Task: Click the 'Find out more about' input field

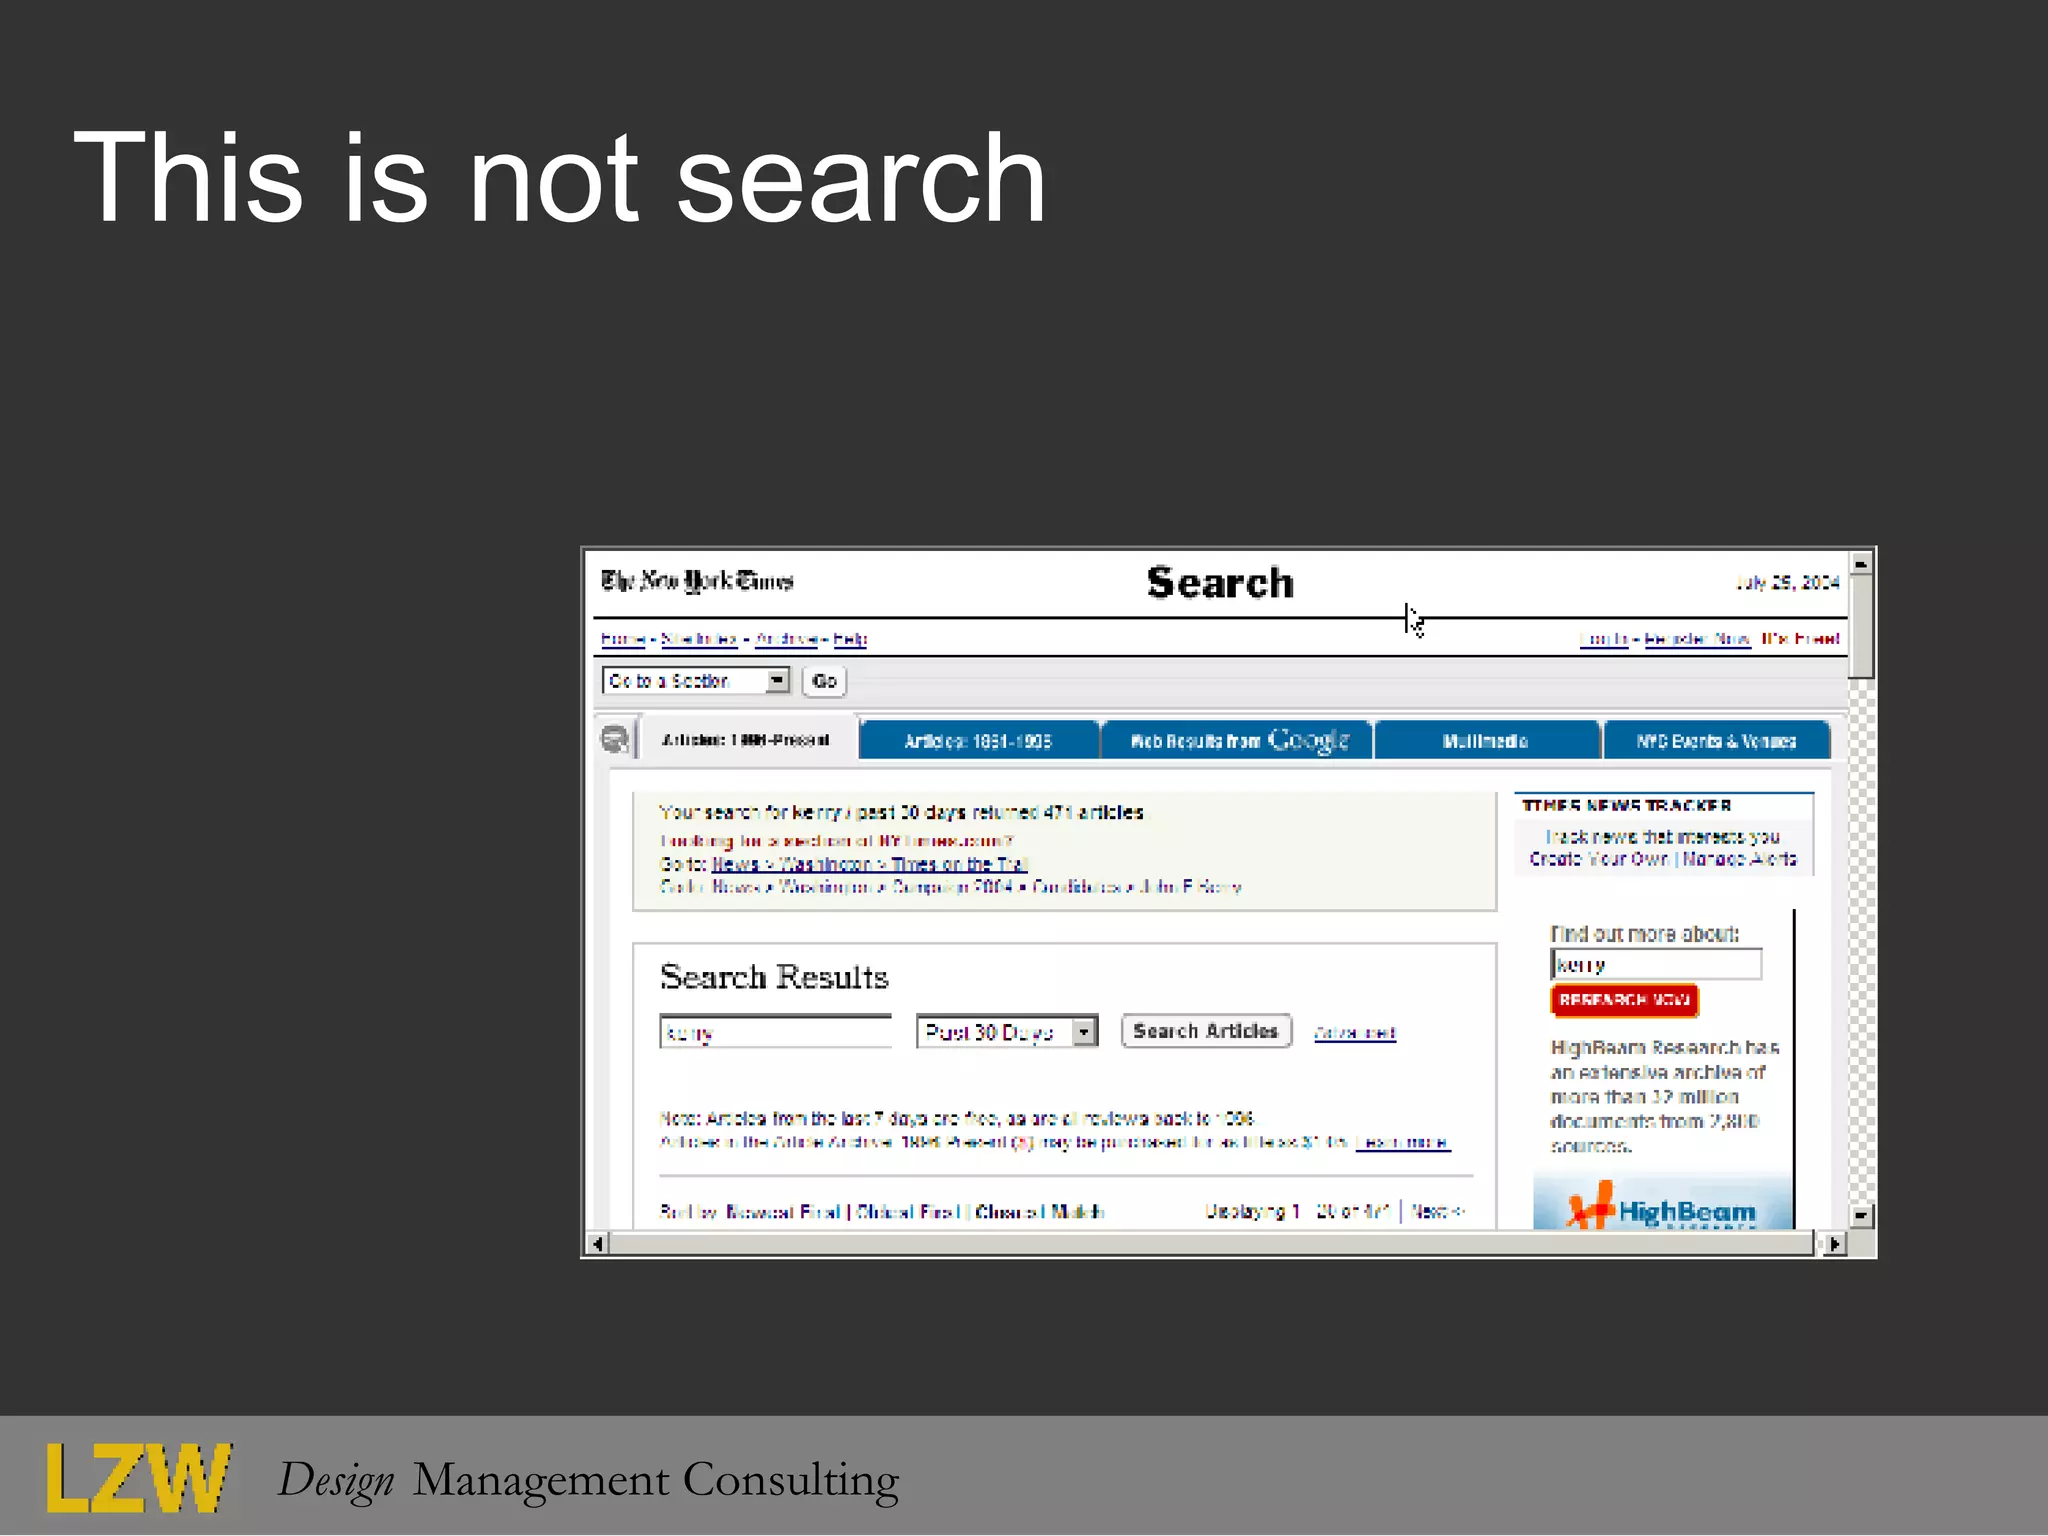Action: (x=1656, y=964)
